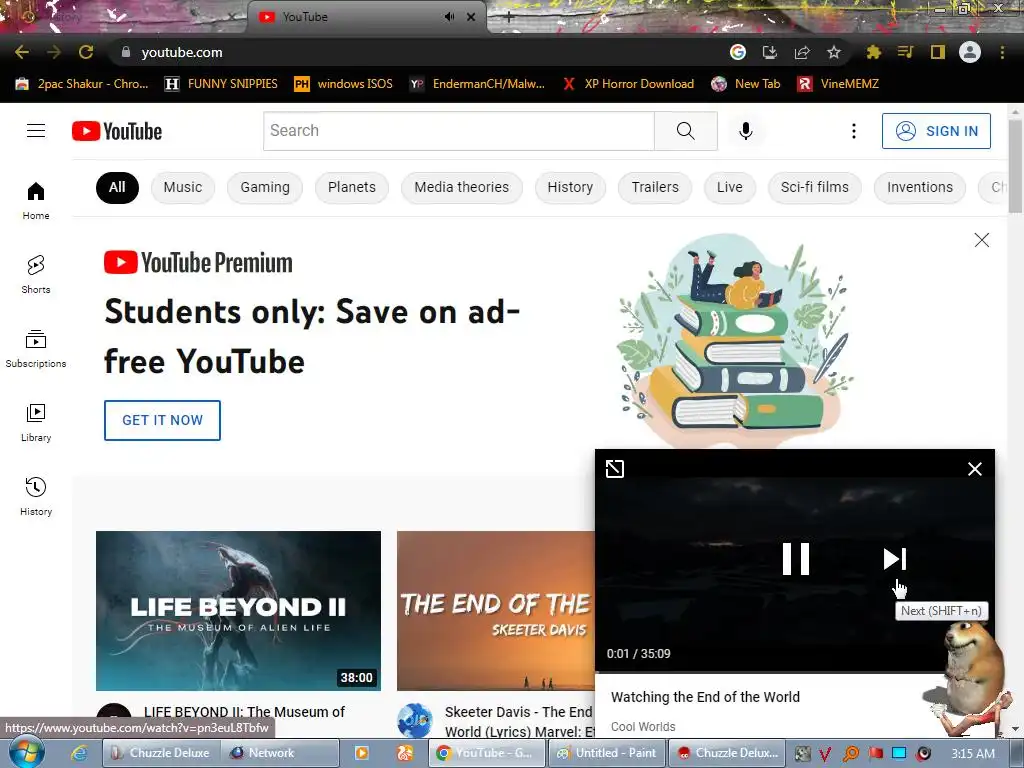Screen dimensions: 1024x768
Task: Open FUNNY SNIPPIES bookmark
Action: click(x=221, y=84)
